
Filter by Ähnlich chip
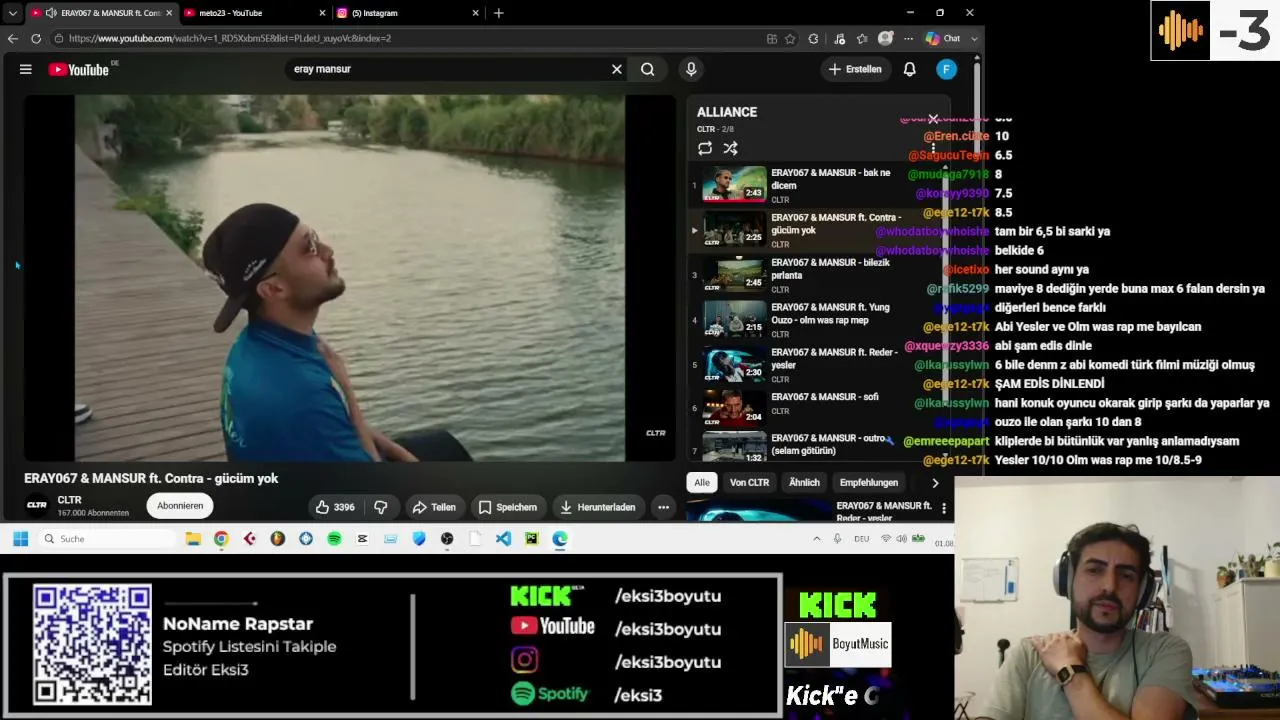[804, 483]
